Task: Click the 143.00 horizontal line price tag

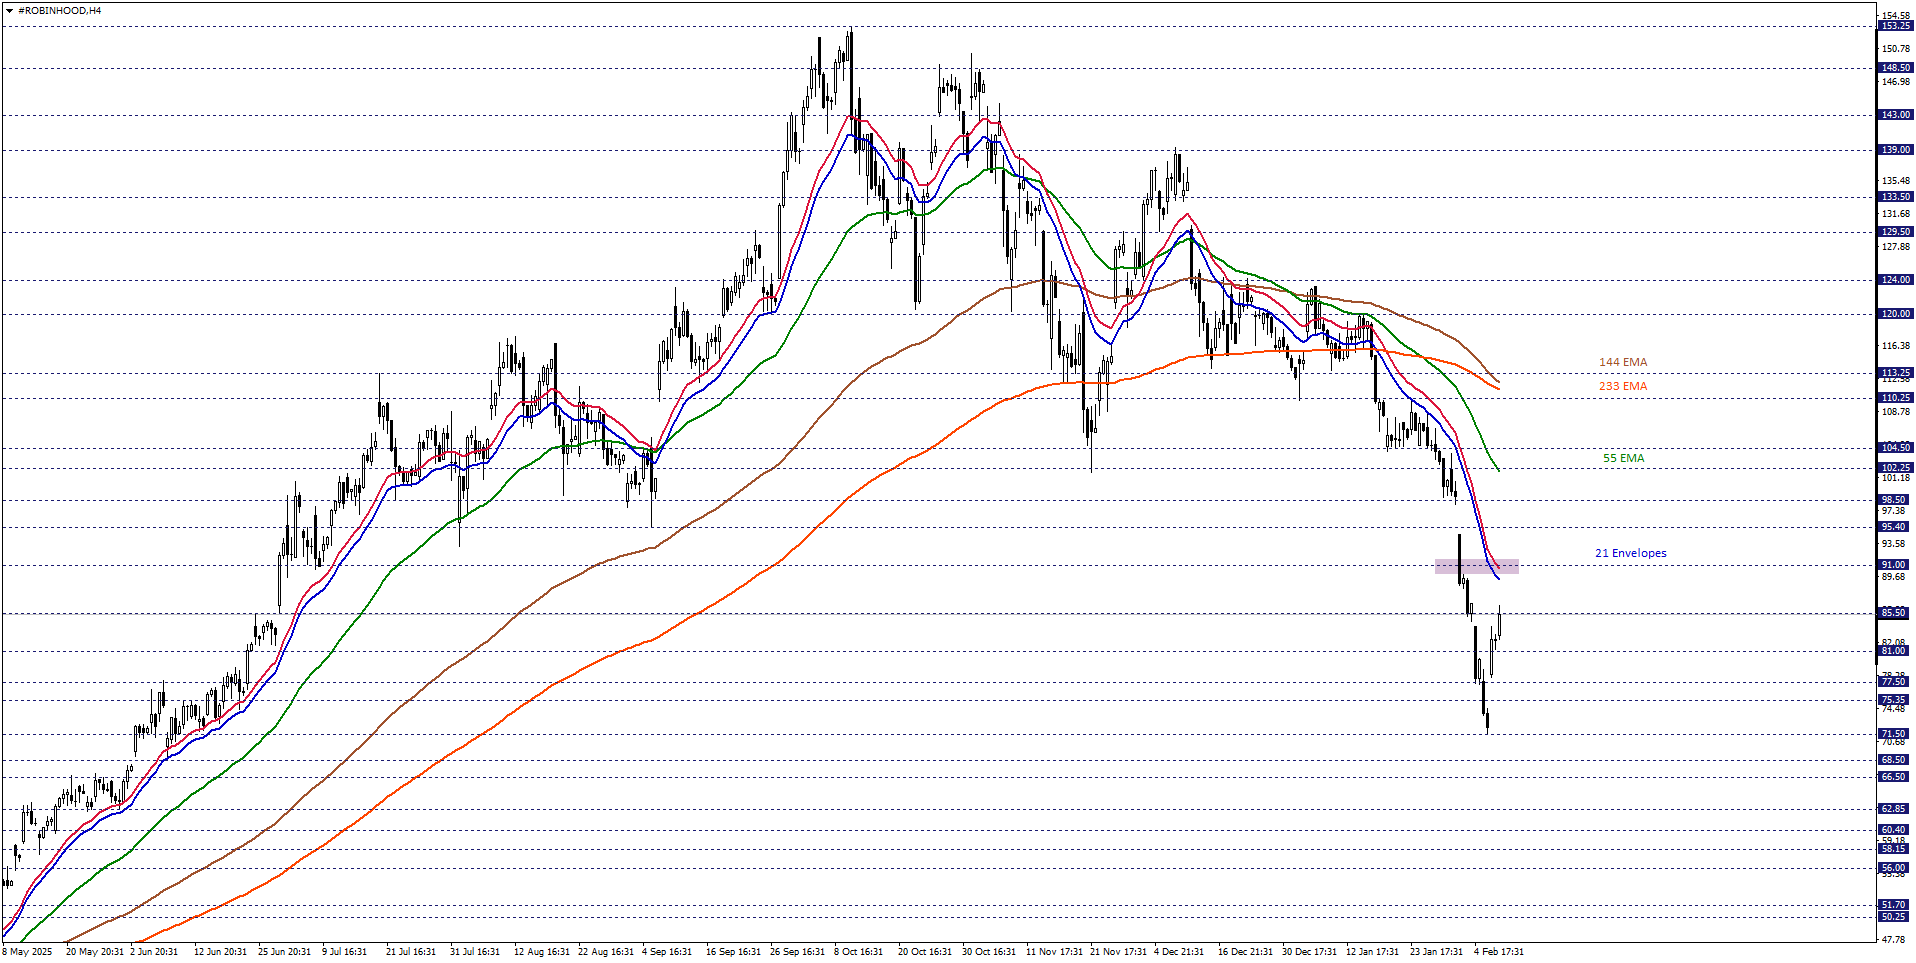Action: click(x=1895, y=115)
